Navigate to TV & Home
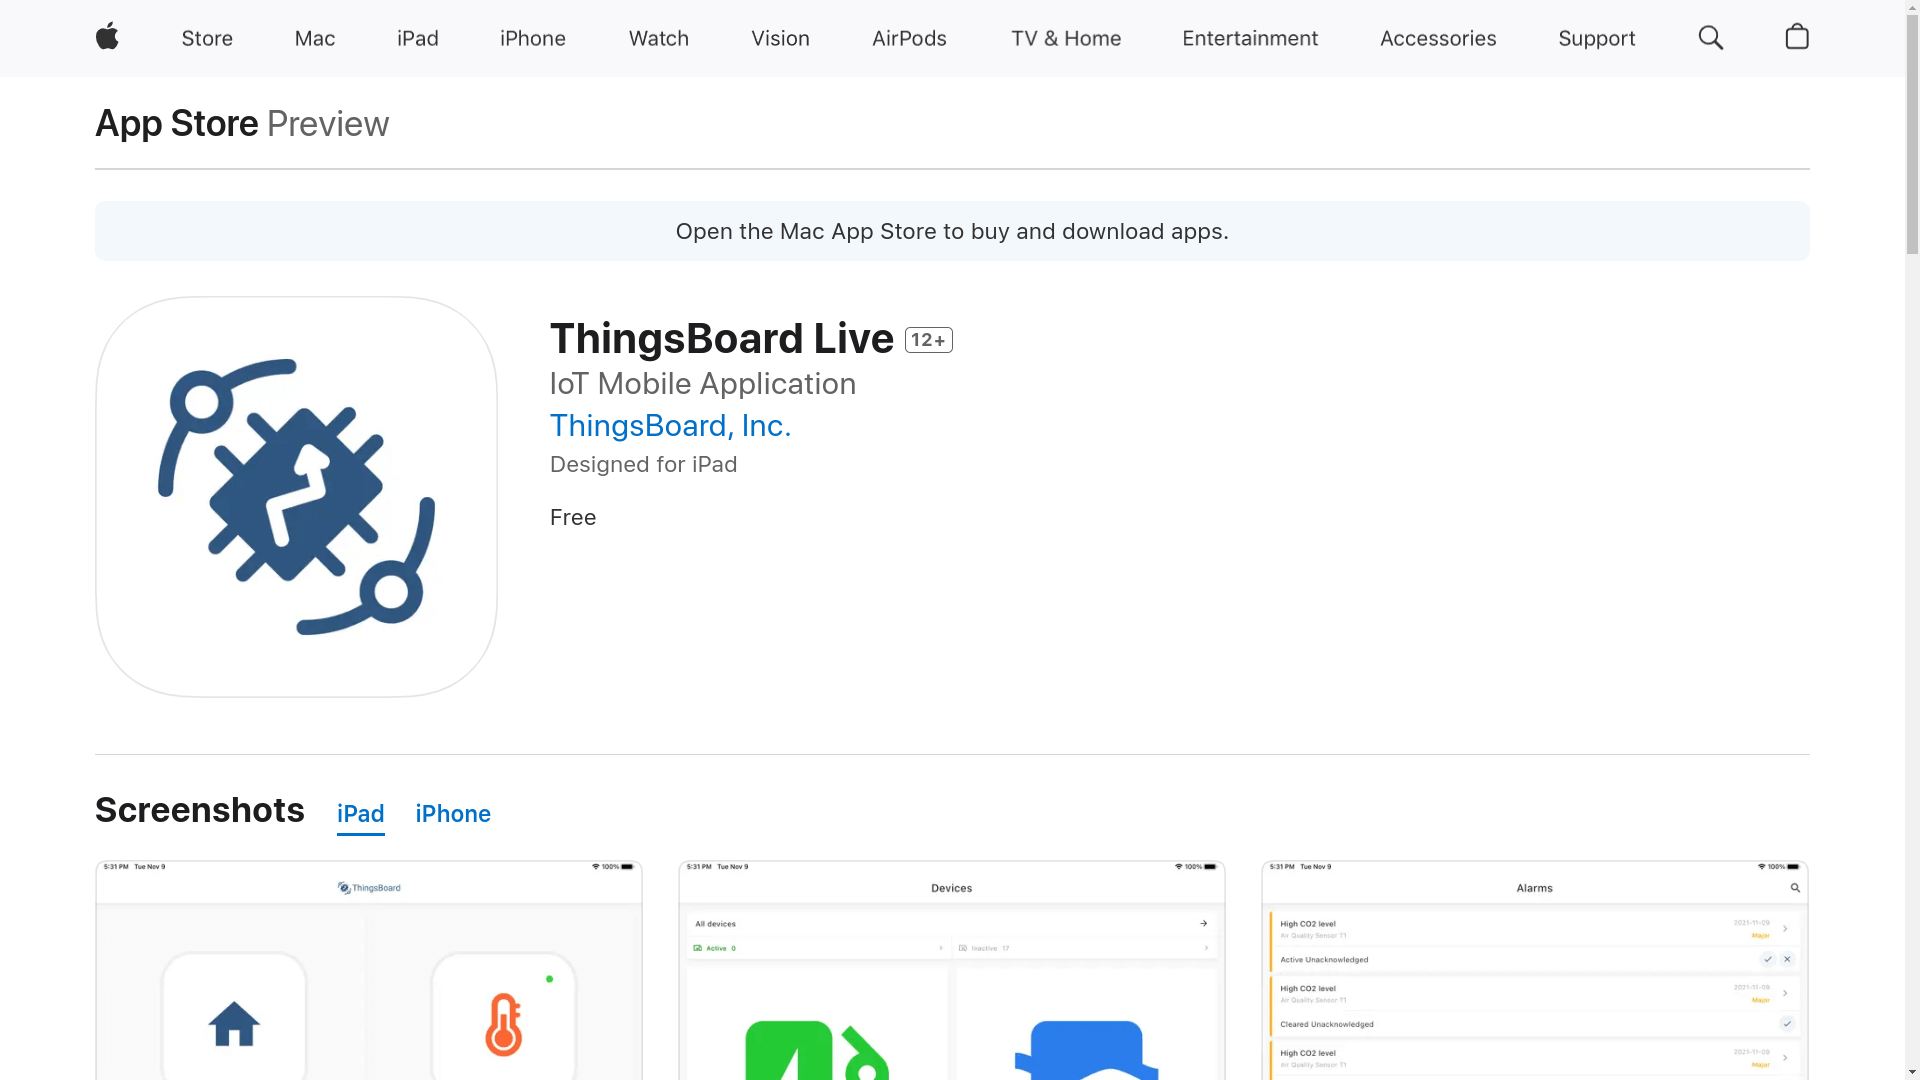Image resolution: width=1920 pixels, height=1080 pixels. coord(1065,38)
